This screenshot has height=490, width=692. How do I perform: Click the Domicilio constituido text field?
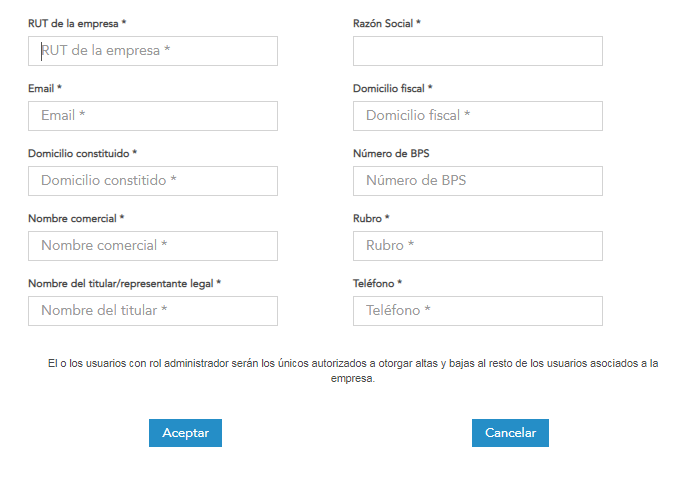pyautogui.click(x=153, y=181)
